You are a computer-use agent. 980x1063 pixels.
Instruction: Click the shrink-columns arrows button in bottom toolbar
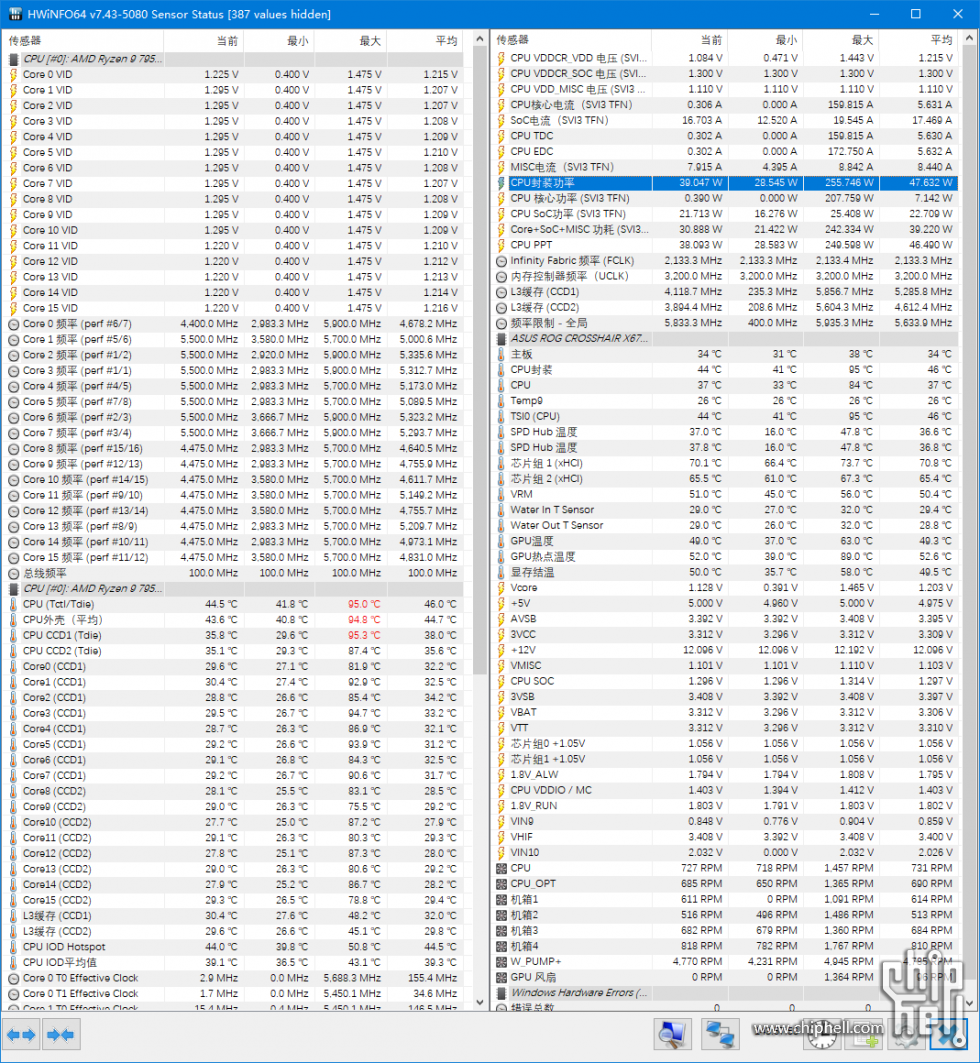tap(62, 1035)
